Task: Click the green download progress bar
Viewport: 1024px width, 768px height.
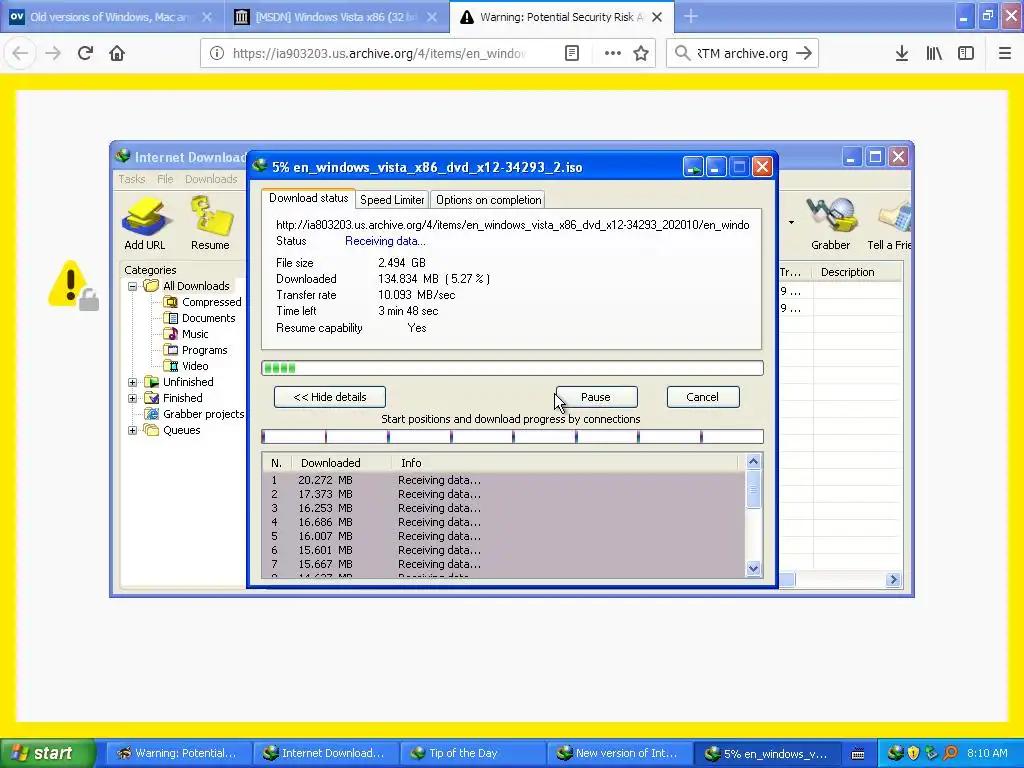Action: point(512,368)
